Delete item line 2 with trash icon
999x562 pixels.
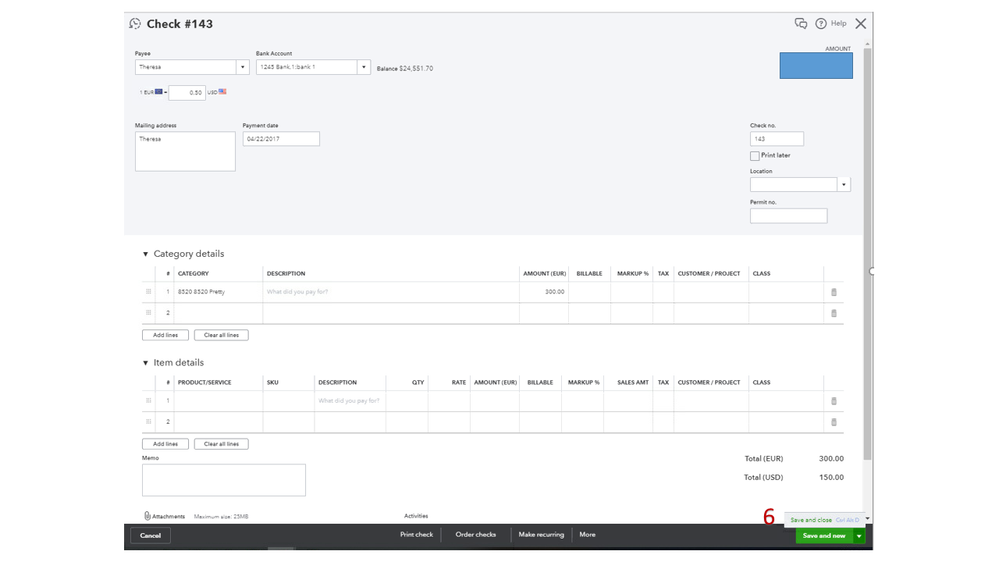[x=833, y=422]
